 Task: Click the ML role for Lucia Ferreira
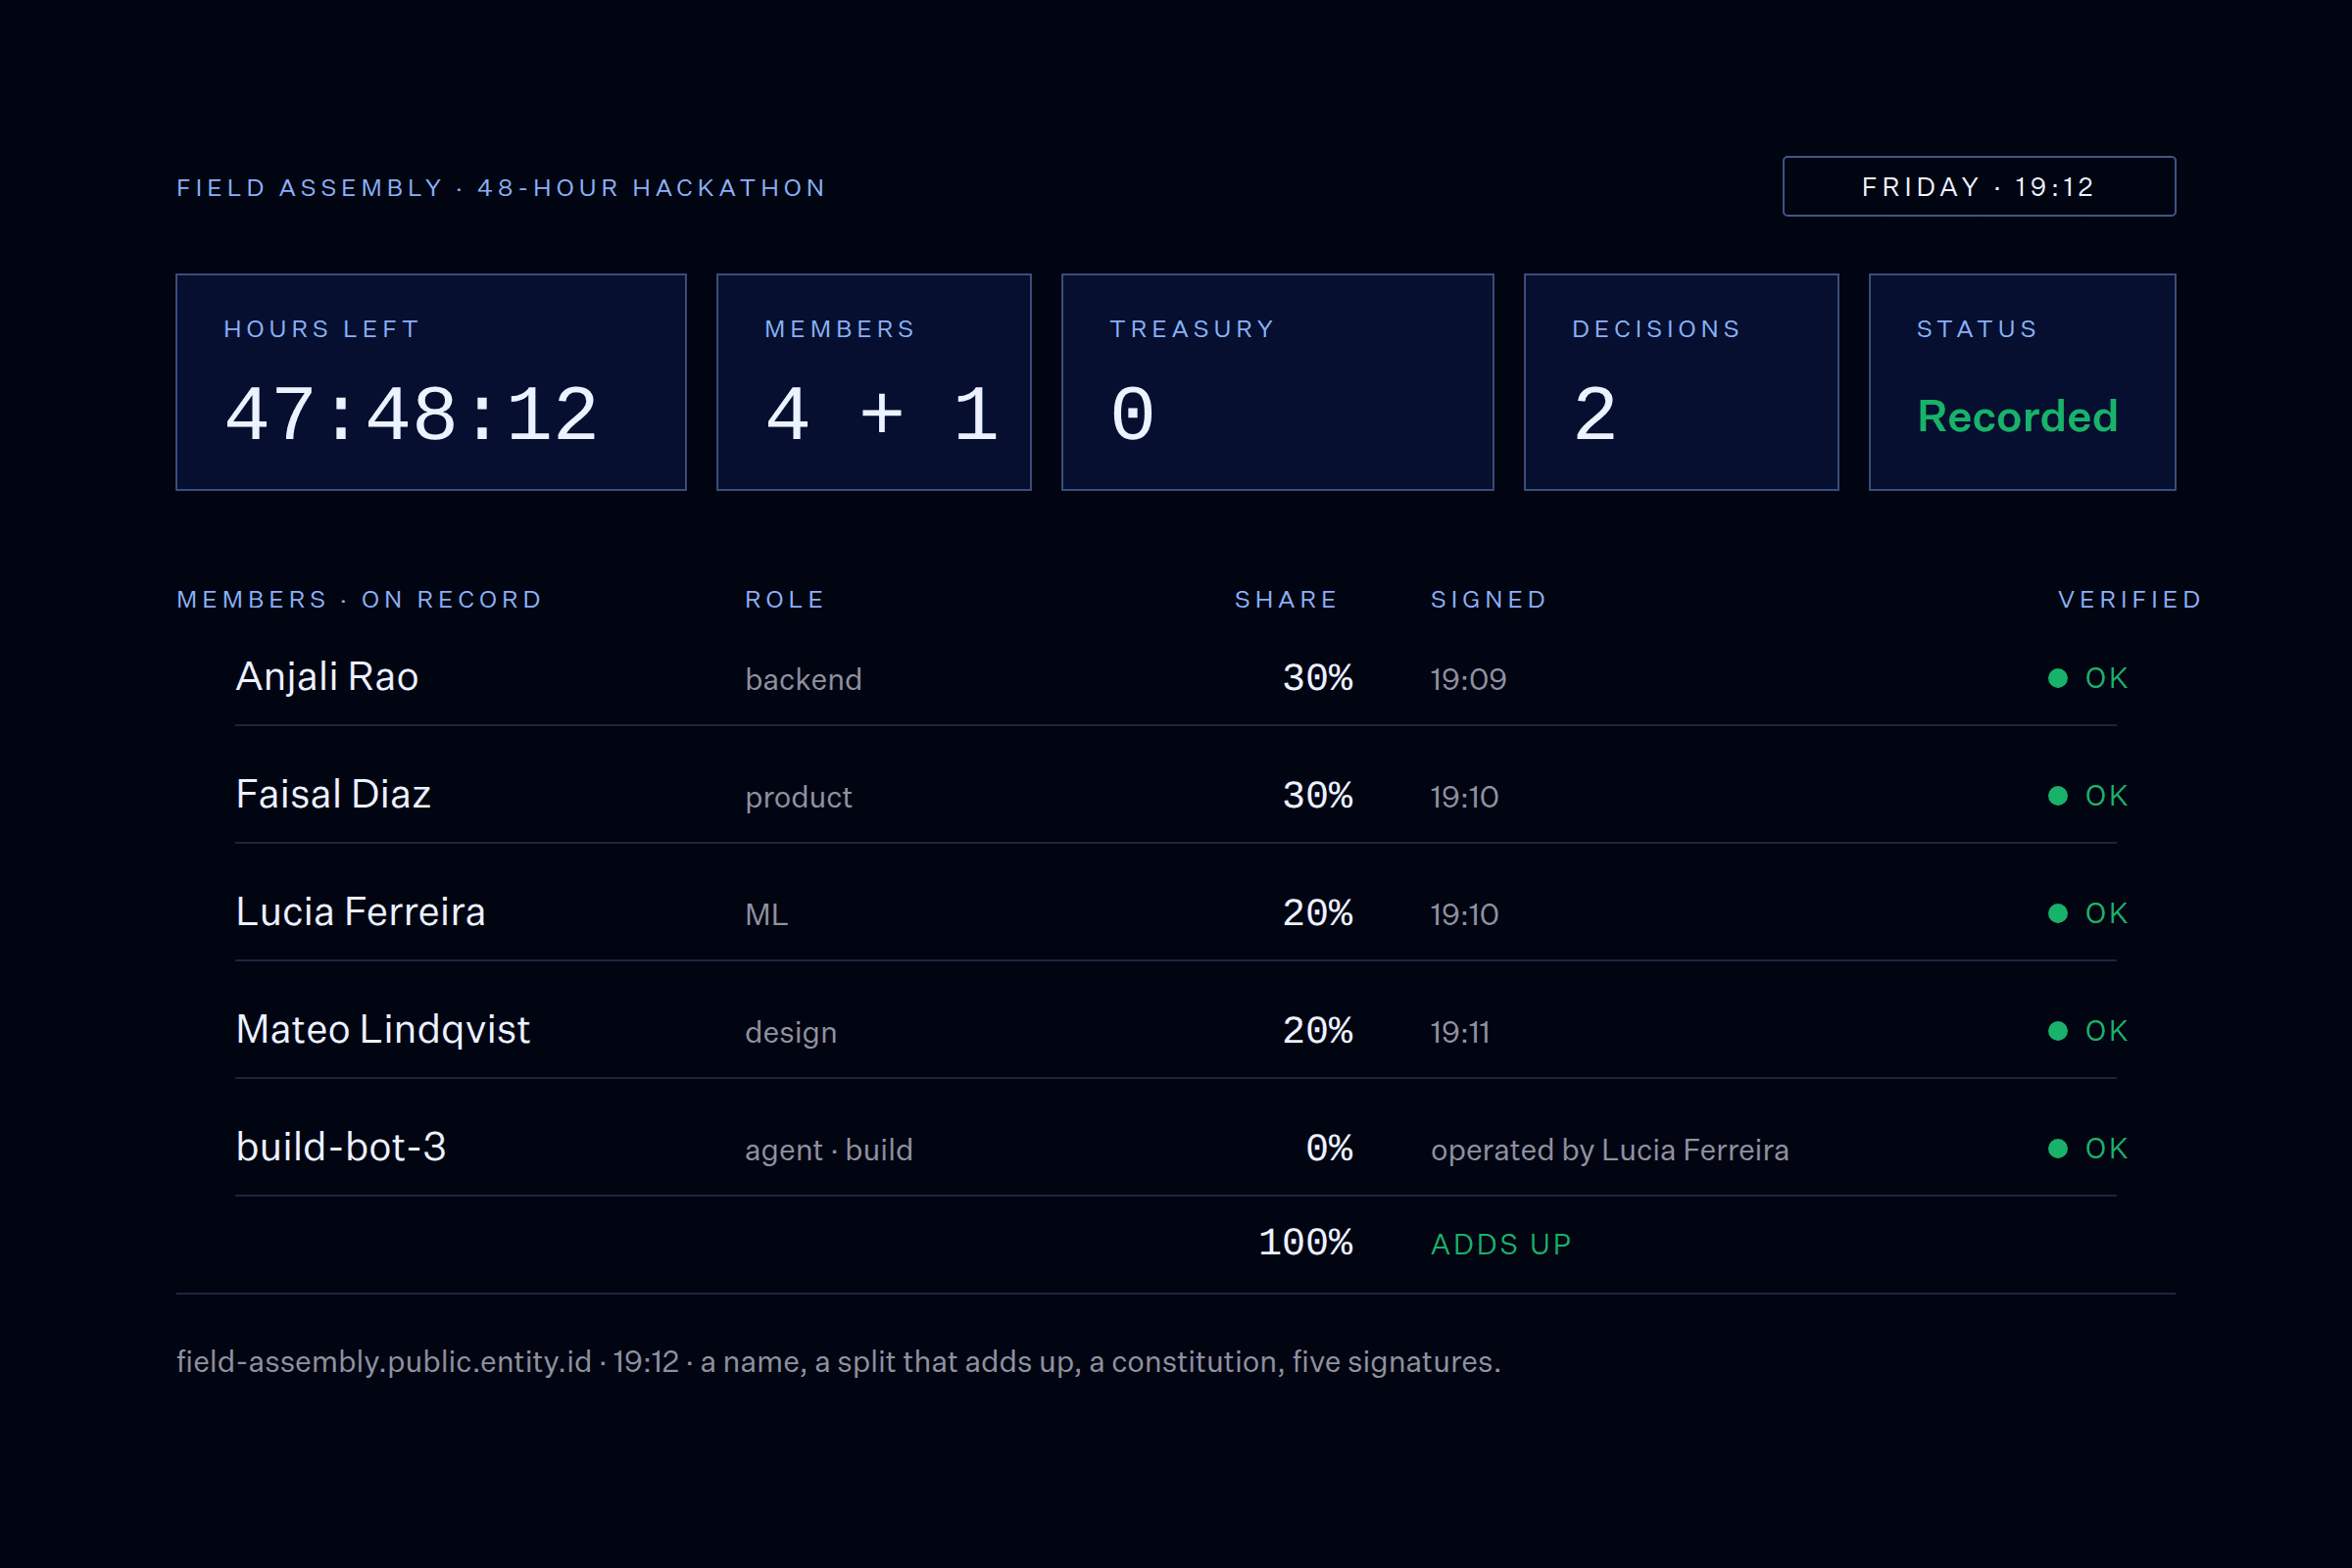(767, 914)
